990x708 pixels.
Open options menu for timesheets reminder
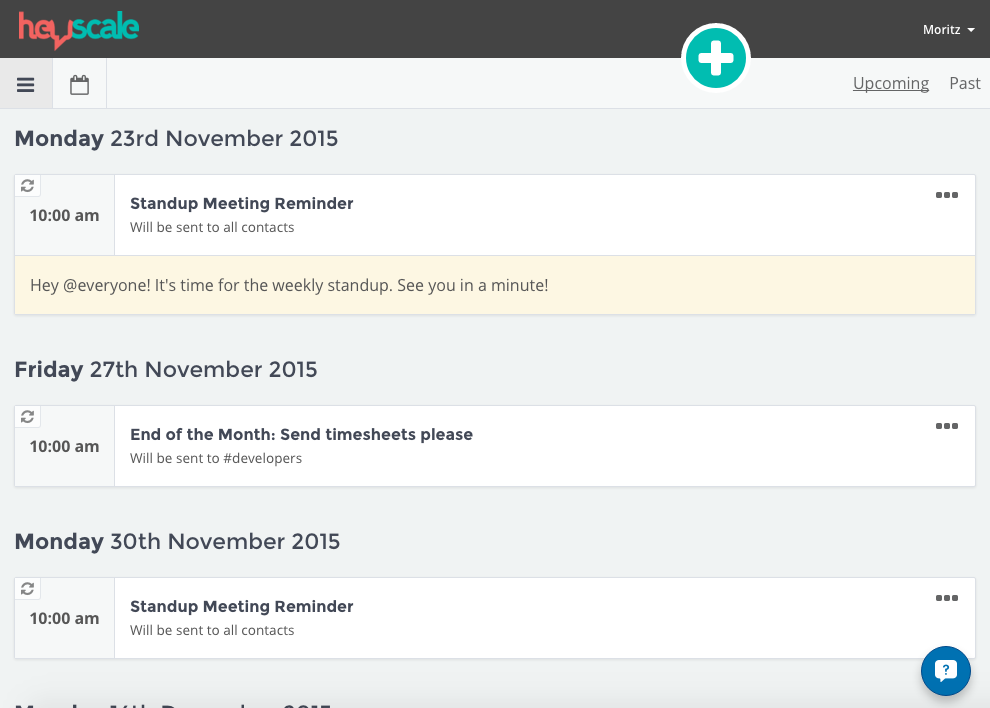[x=946, y=426]
